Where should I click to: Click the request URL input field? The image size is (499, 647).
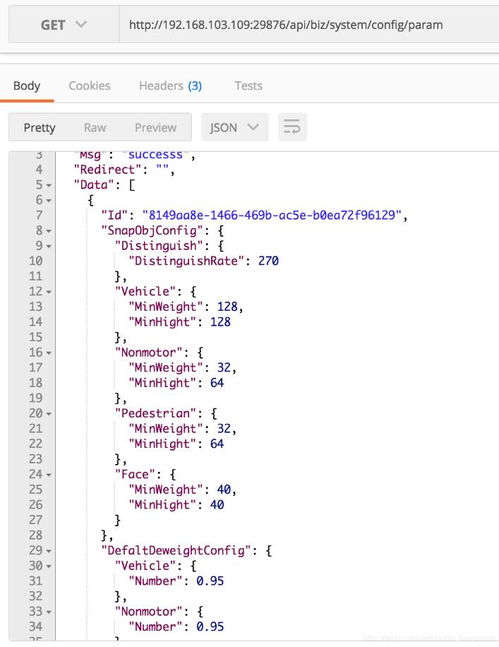[x=309, y=25]
